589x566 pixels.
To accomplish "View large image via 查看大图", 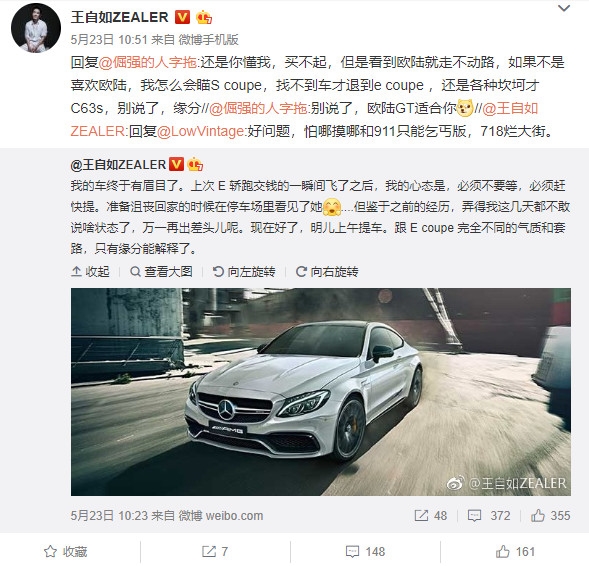I will pos(161,272).
